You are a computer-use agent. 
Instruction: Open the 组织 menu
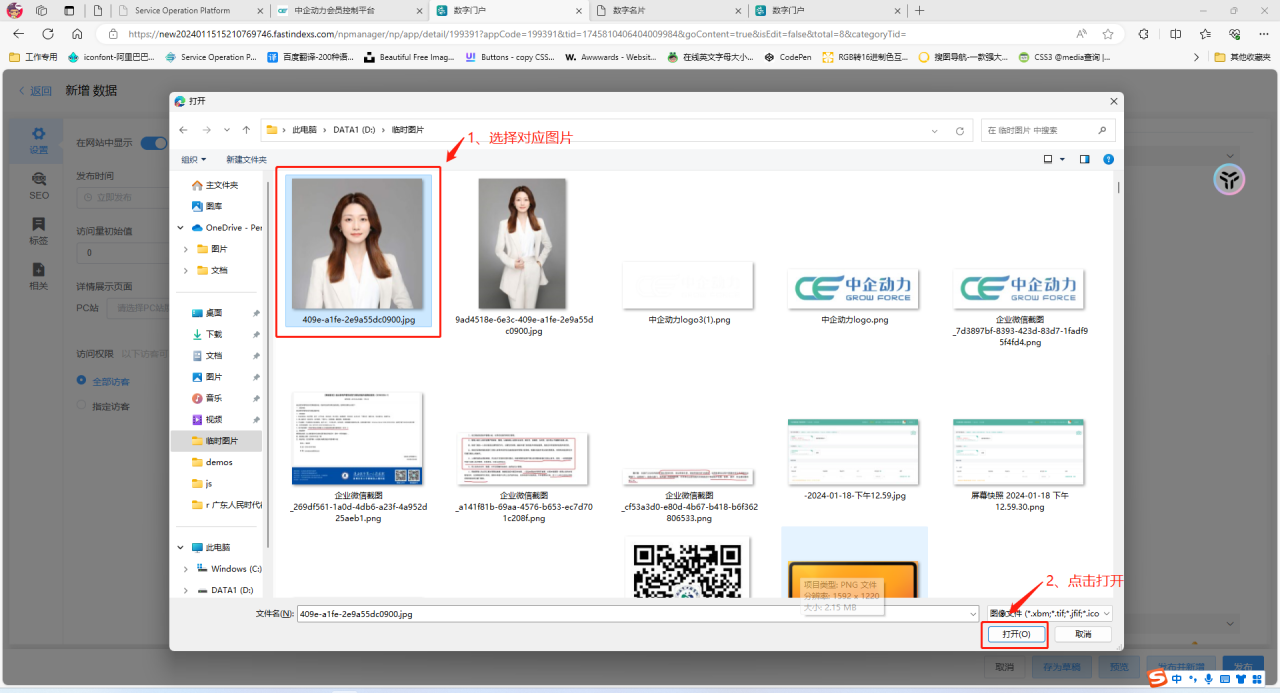pos(193,159)
